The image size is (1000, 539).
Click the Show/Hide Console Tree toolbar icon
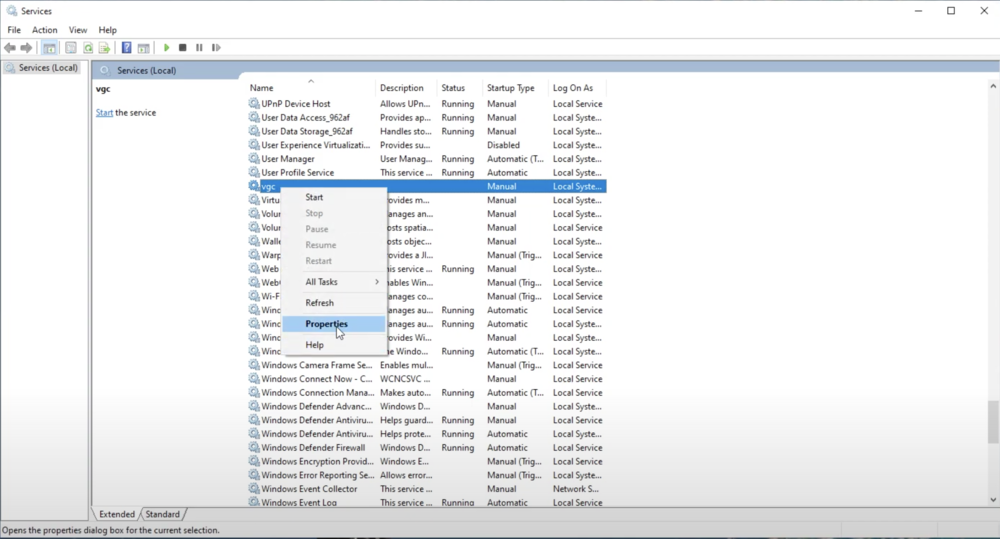point(49,48)
